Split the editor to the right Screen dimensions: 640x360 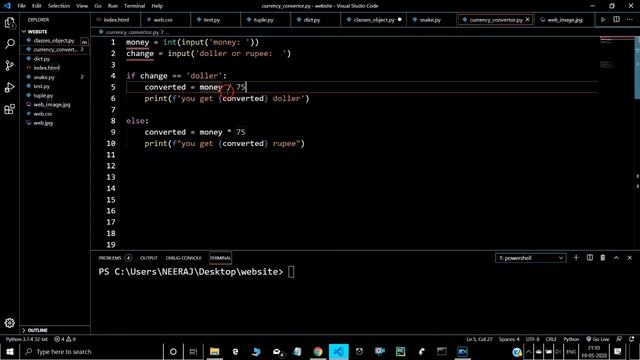(x=616, y=20)
